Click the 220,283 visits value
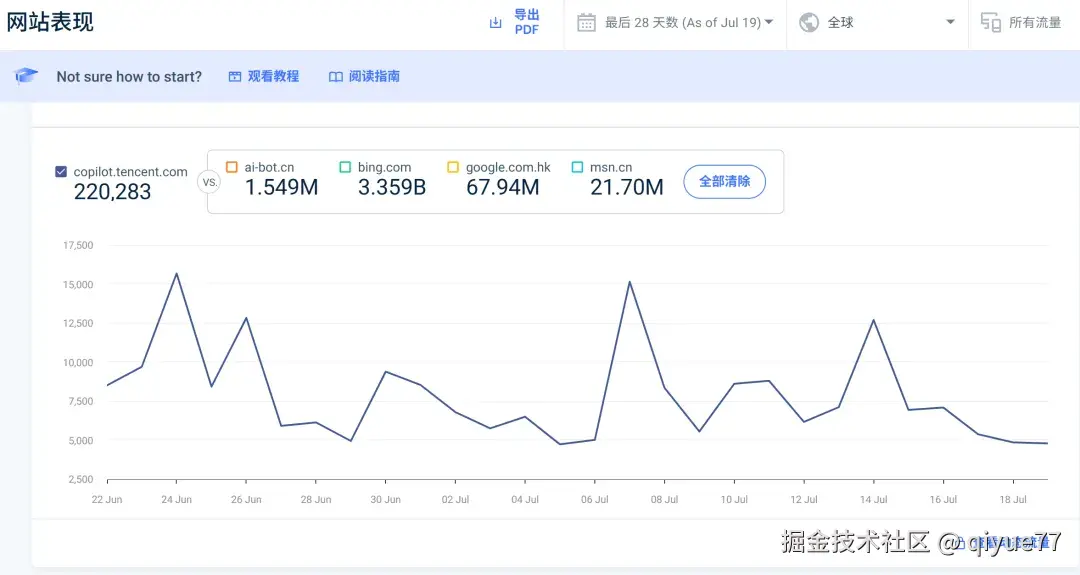 [112, 191]
